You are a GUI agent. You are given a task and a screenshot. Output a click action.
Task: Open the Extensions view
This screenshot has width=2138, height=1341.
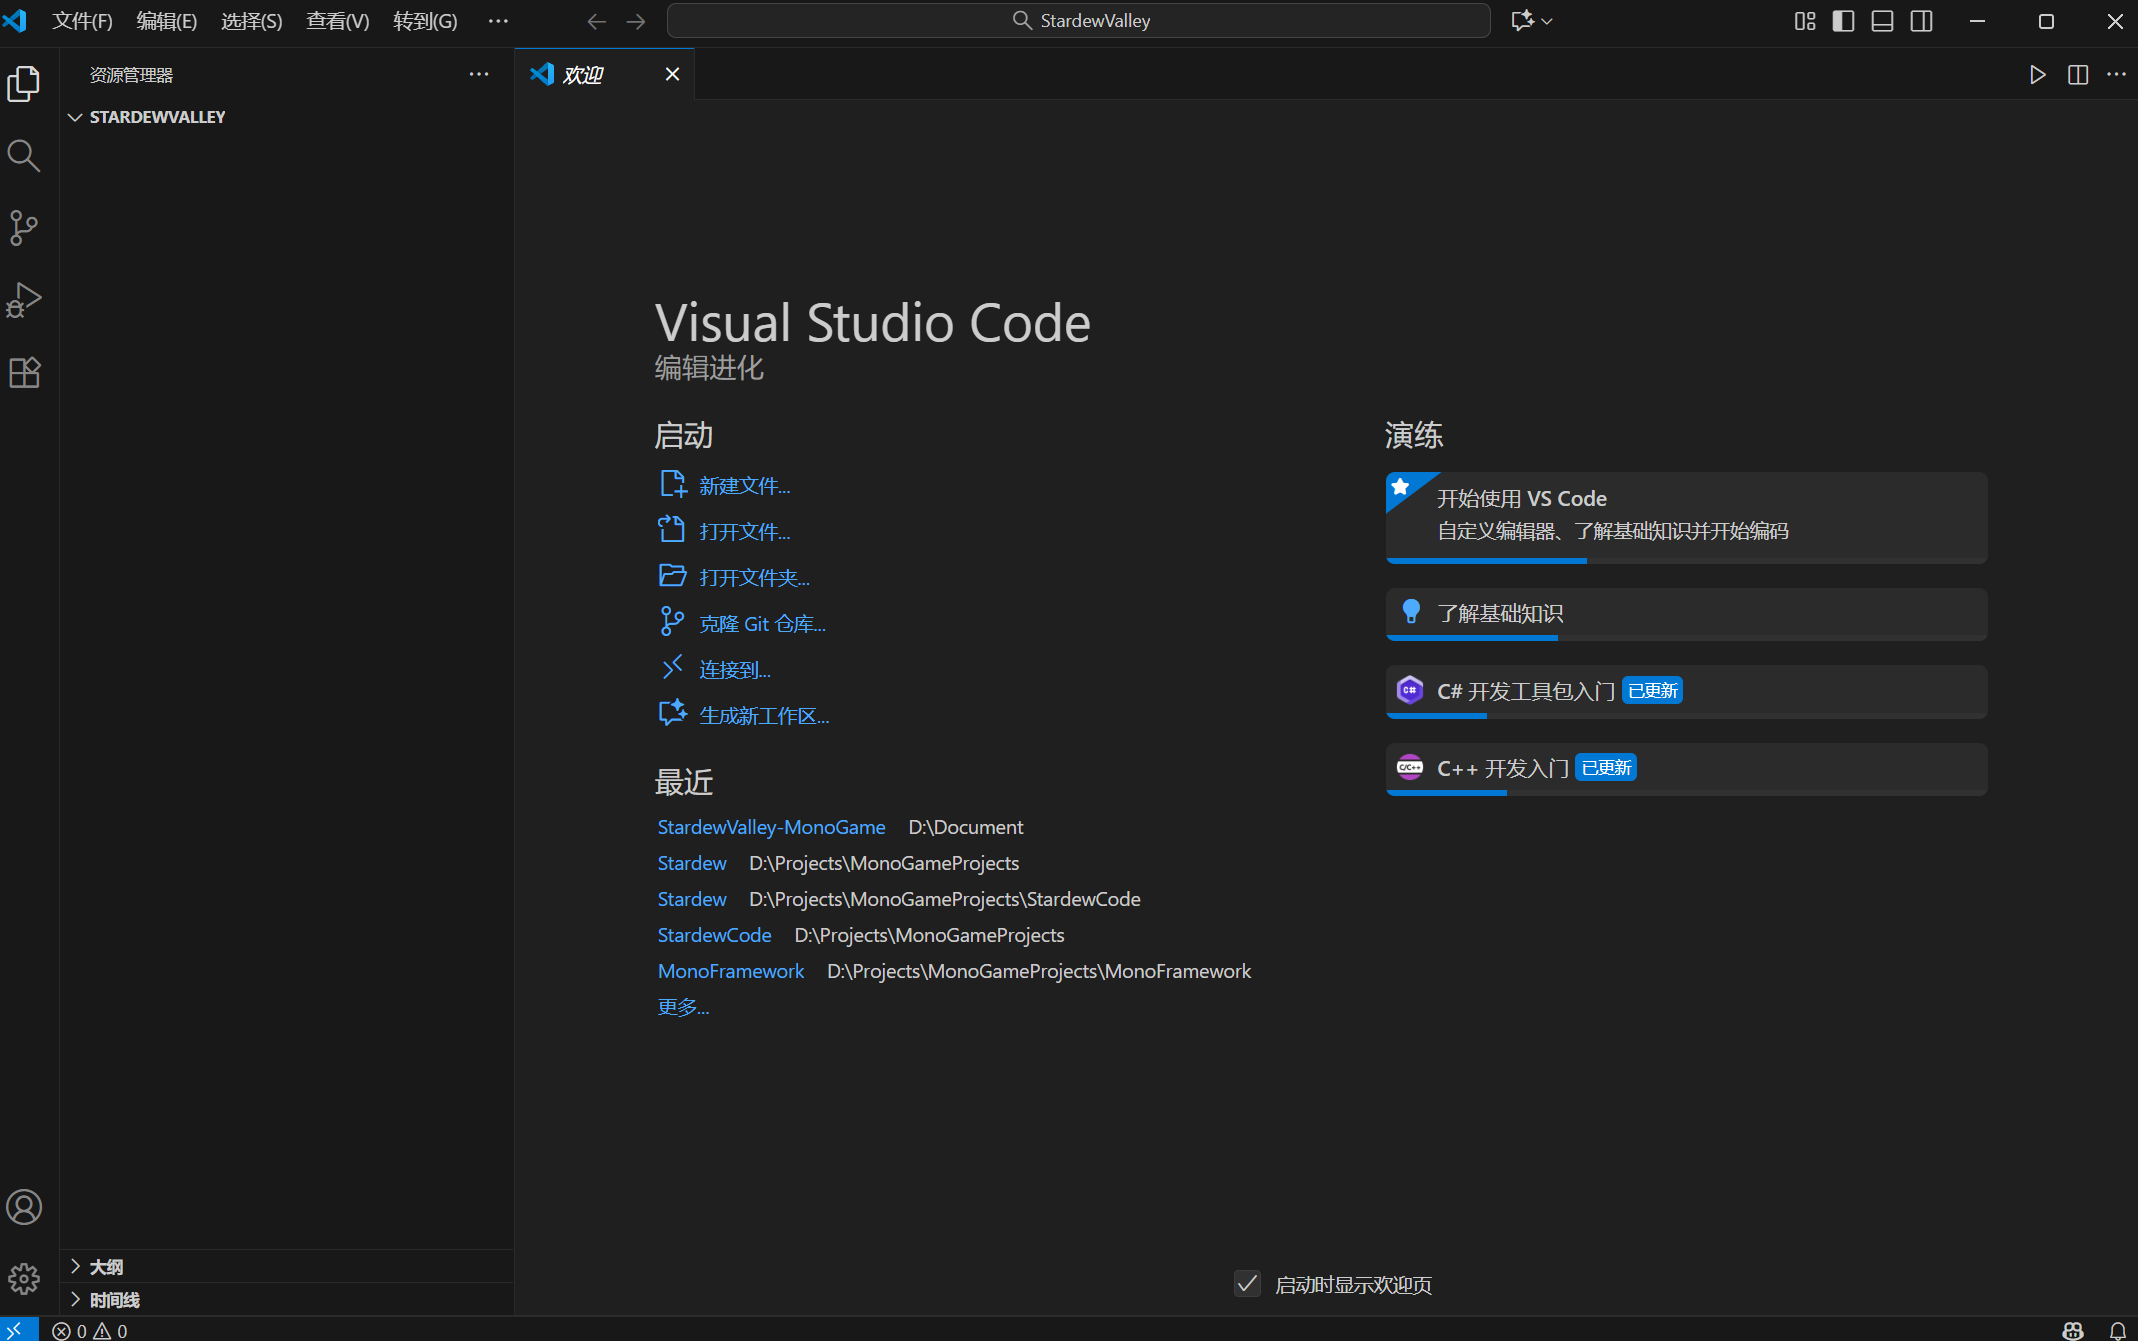pos(24,373)
